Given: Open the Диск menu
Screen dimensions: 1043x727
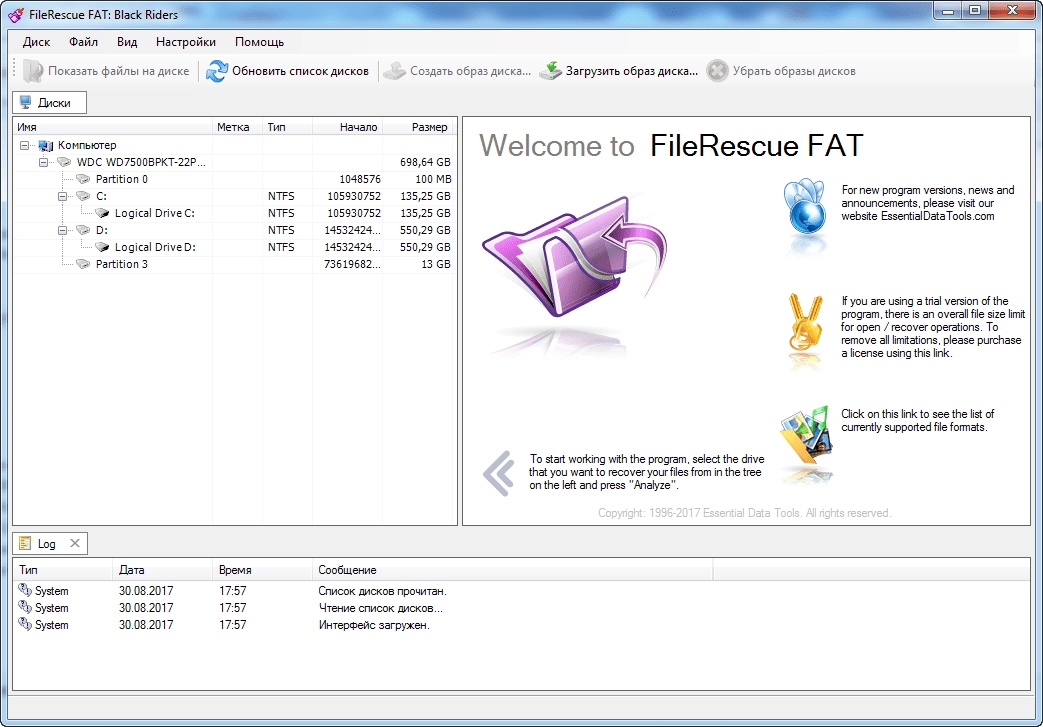Looking at the screenshot, I should (36, 42).
